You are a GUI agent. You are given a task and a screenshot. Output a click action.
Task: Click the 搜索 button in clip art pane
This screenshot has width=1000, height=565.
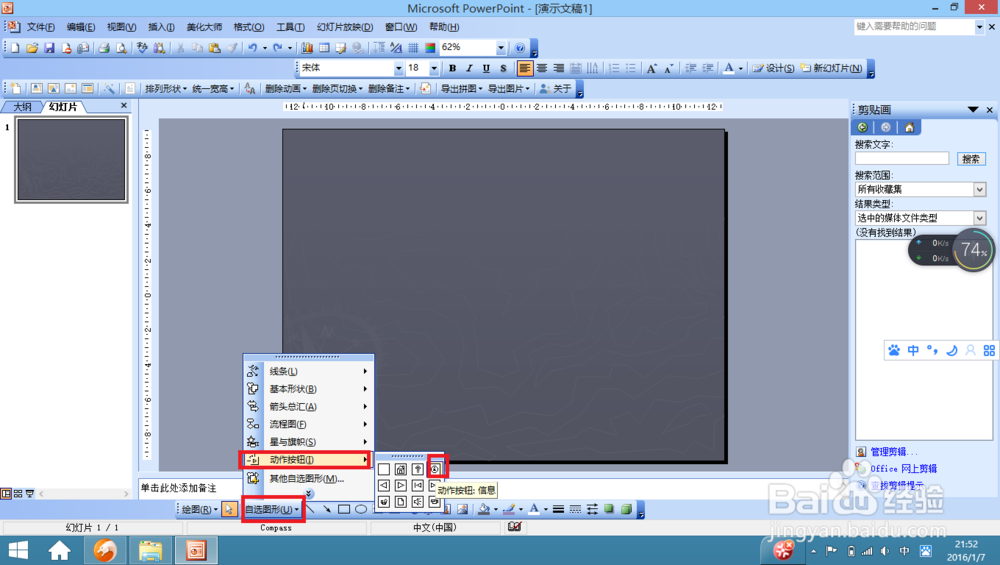[x=971, y=159]
